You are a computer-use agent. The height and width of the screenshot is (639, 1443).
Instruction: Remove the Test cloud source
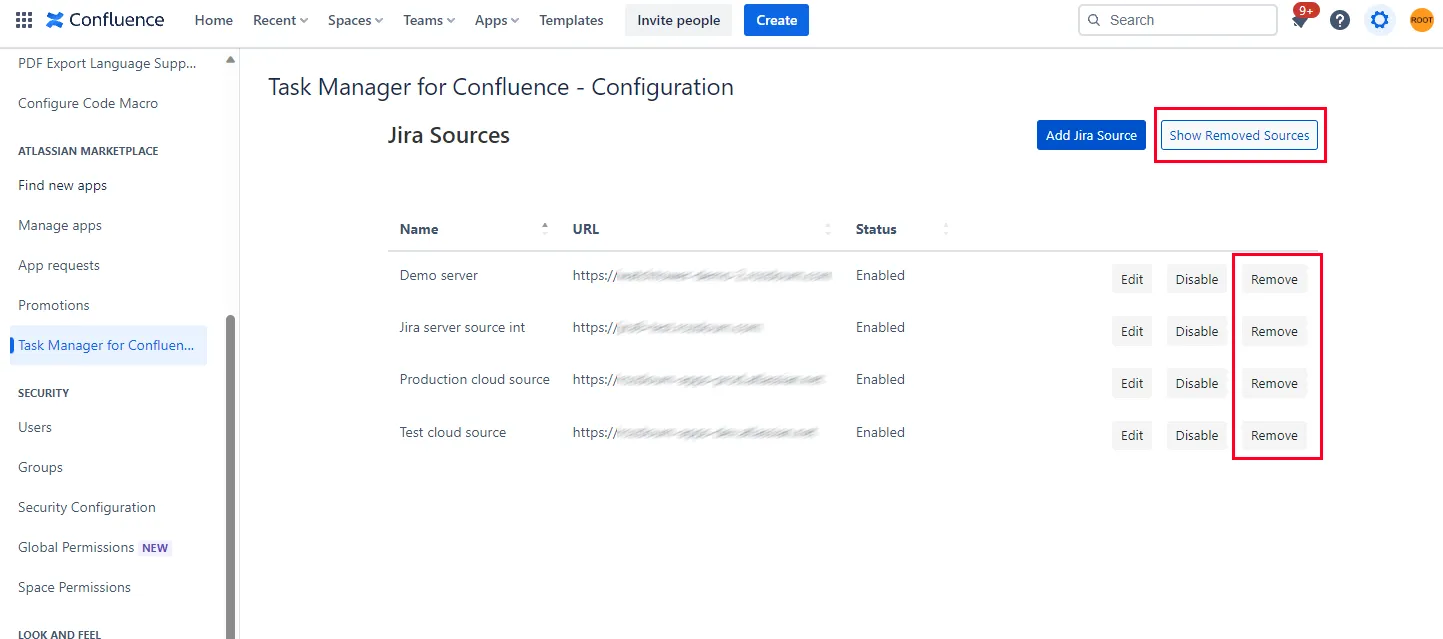pos(1274,435)
